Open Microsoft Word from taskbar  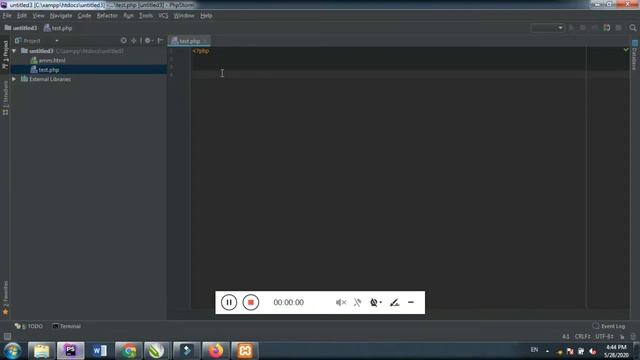click(100, 351)
